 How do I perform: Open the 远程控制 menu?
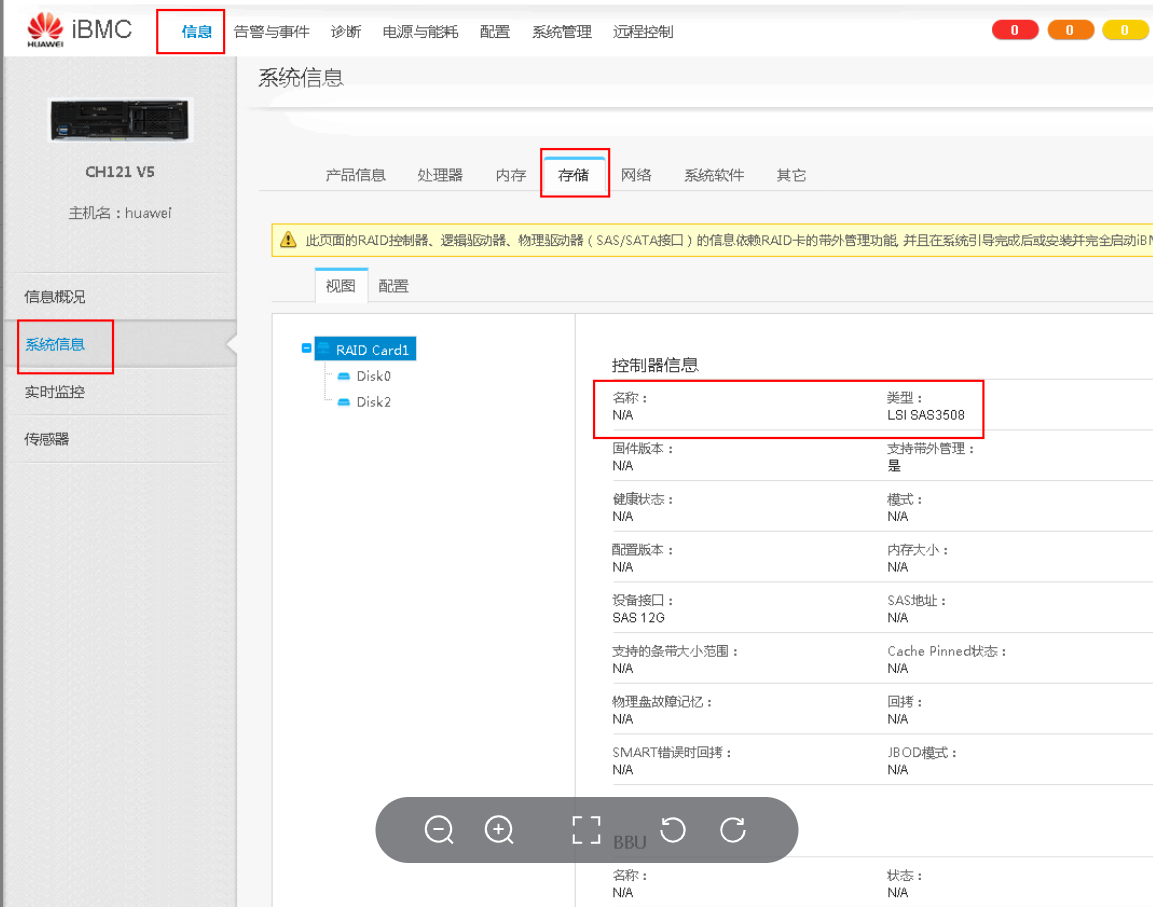click(x=643, y=31)
